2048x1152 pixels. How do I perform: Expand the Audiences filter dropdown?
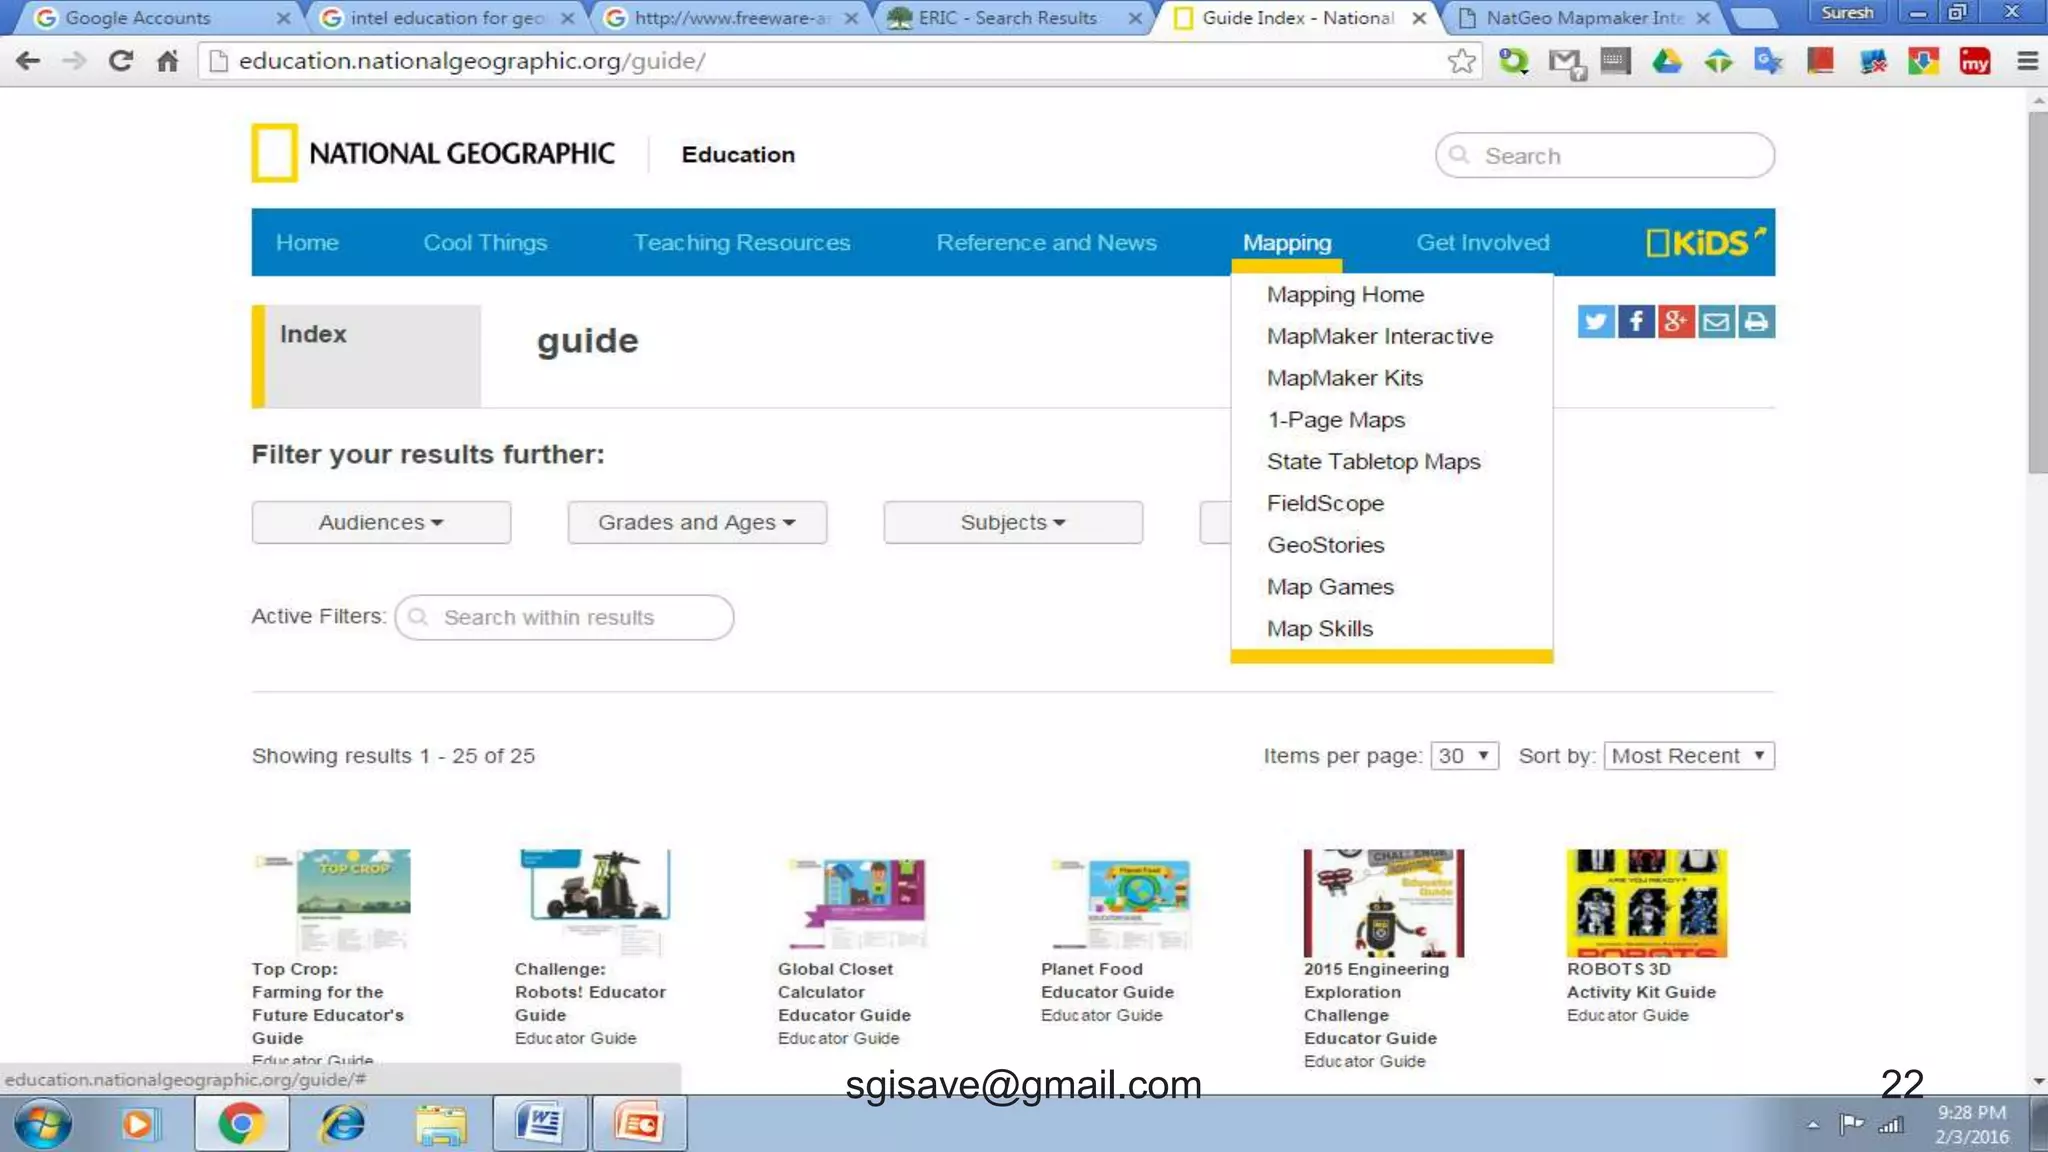[381, 522]
